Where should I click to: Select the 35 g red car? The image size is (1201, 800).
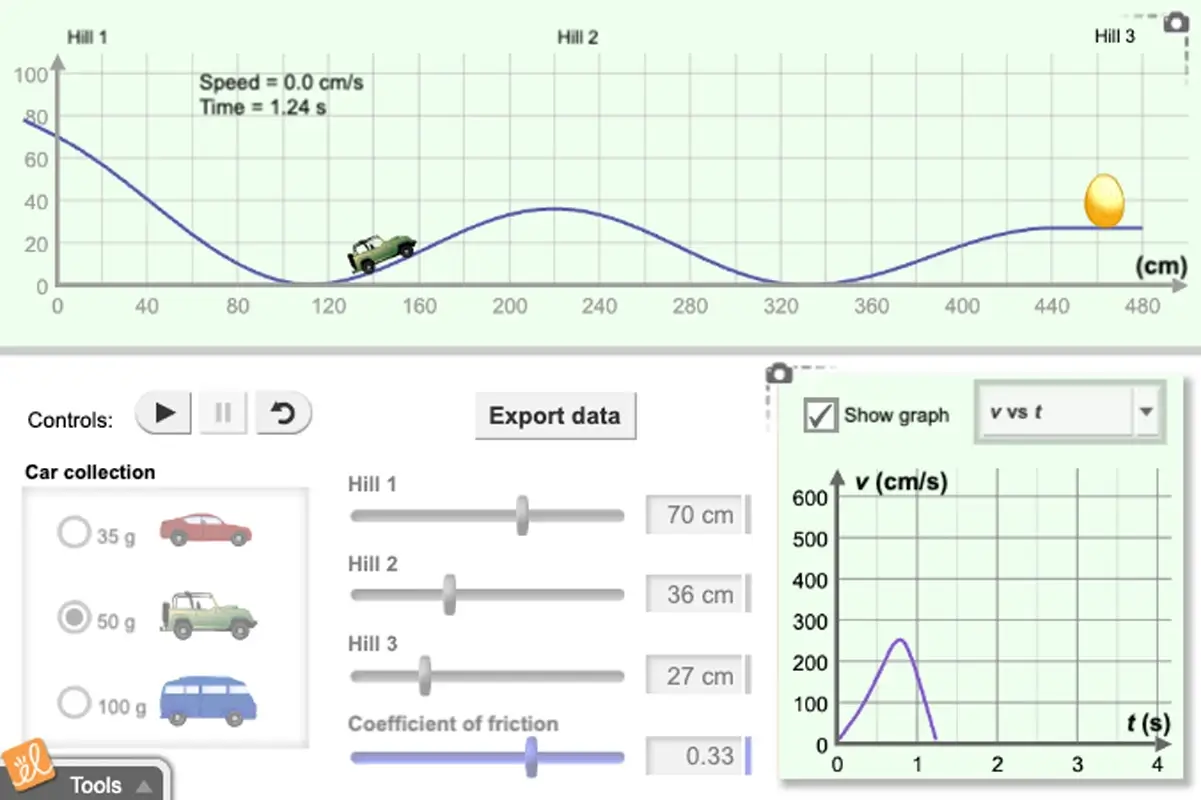pyautogui.click(x=73, y=533)
